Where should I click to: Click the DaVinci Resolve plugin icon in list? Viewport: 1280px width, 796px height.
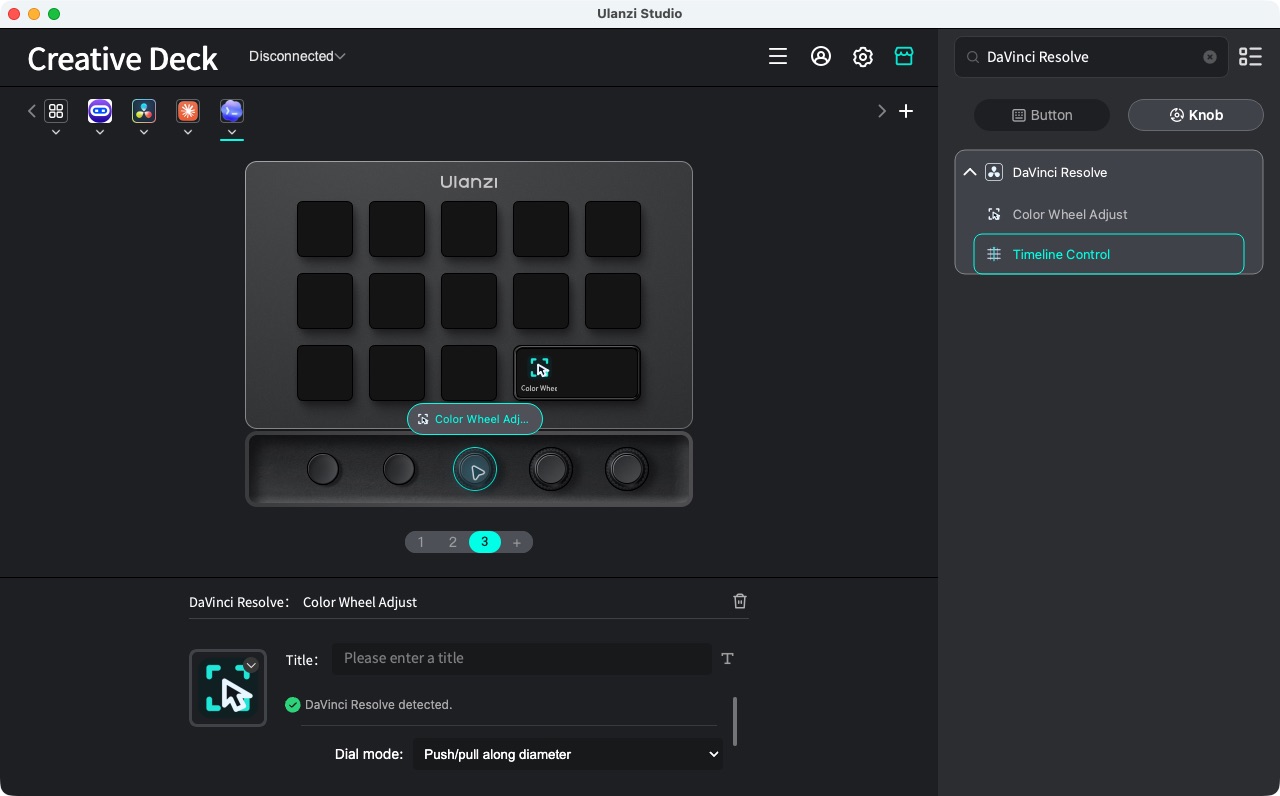[x=994, y=172]
